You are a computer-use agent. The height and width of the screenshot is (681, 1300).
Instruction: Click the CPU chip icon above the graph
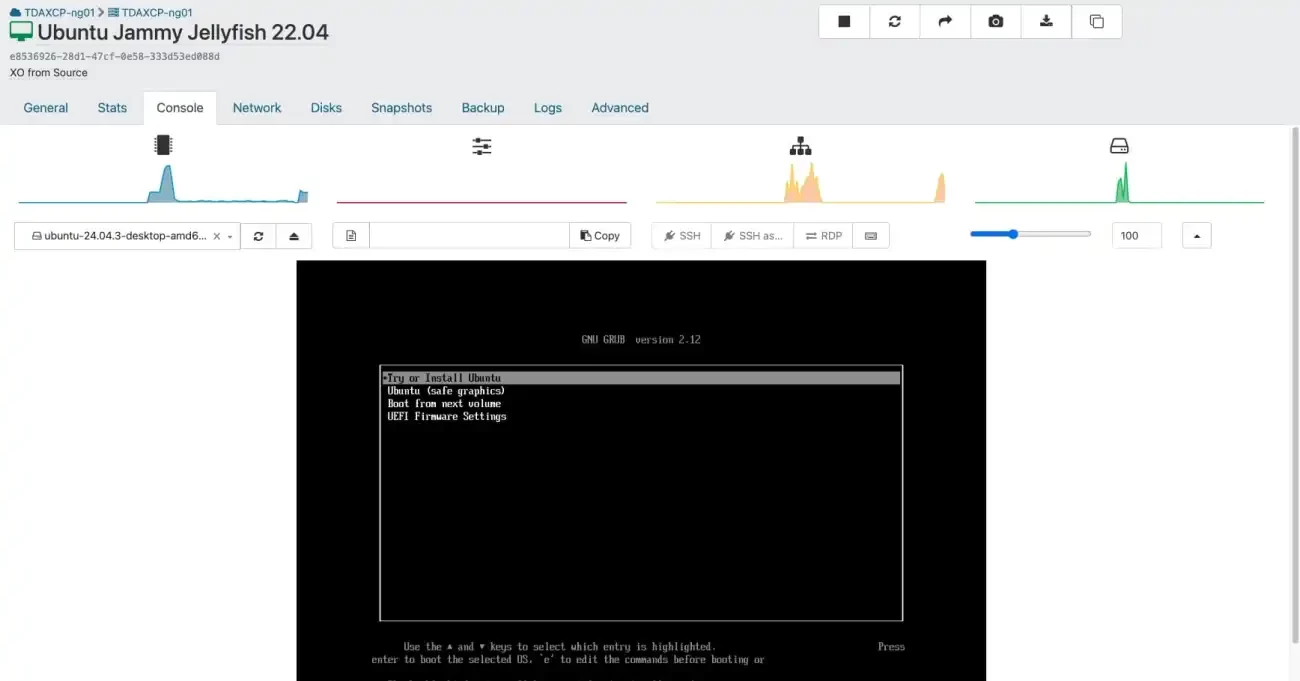pyautogui.click(x=163, y=146)
